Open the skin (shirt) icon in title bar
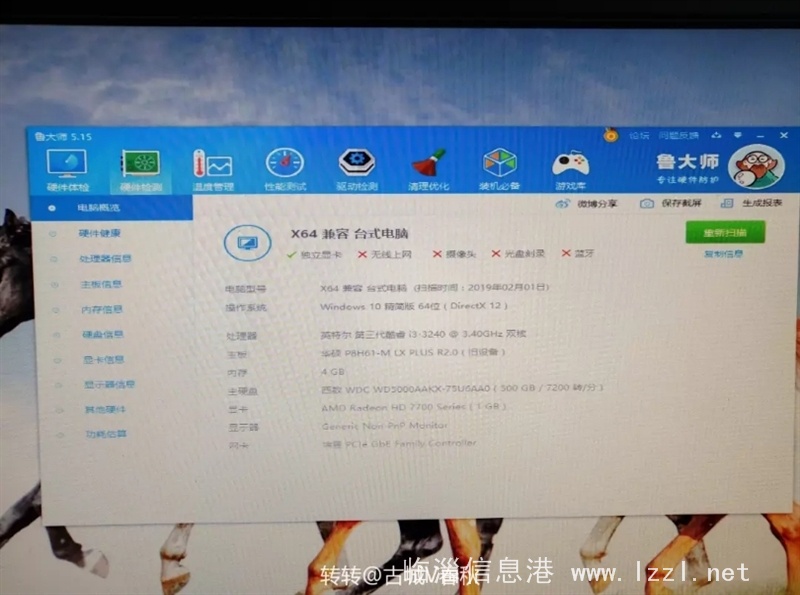This screenshot has width=800, height=595. (716, 135)
